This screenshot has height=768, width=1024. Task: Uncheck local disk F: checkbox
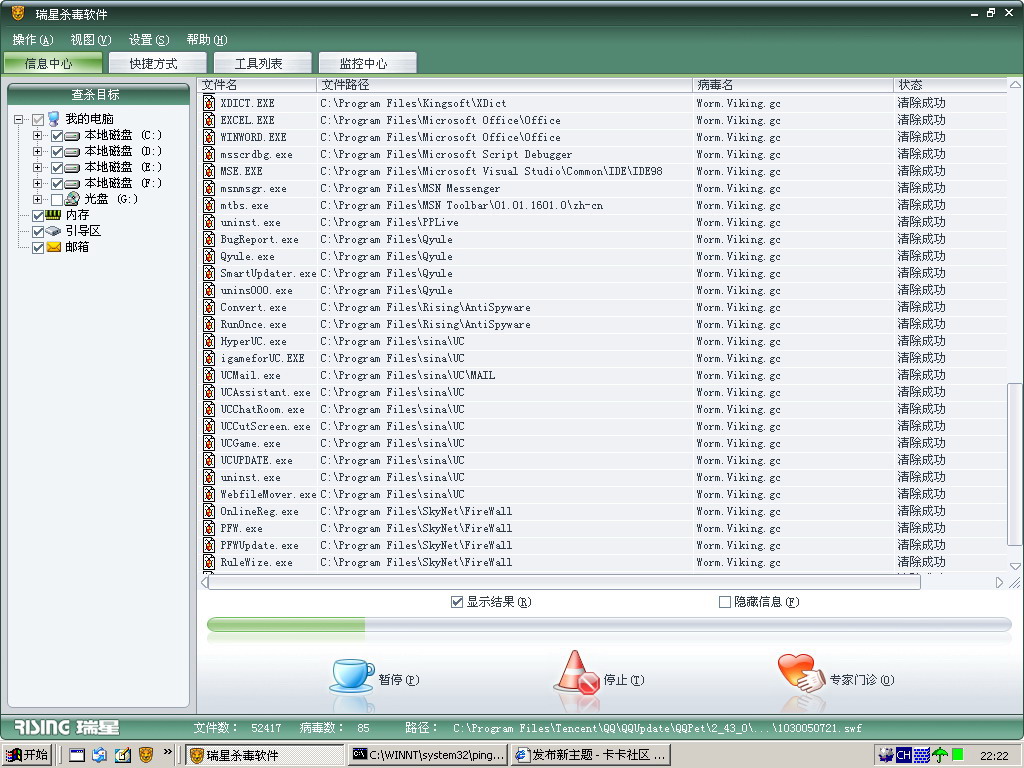click(x=57, y=184)
